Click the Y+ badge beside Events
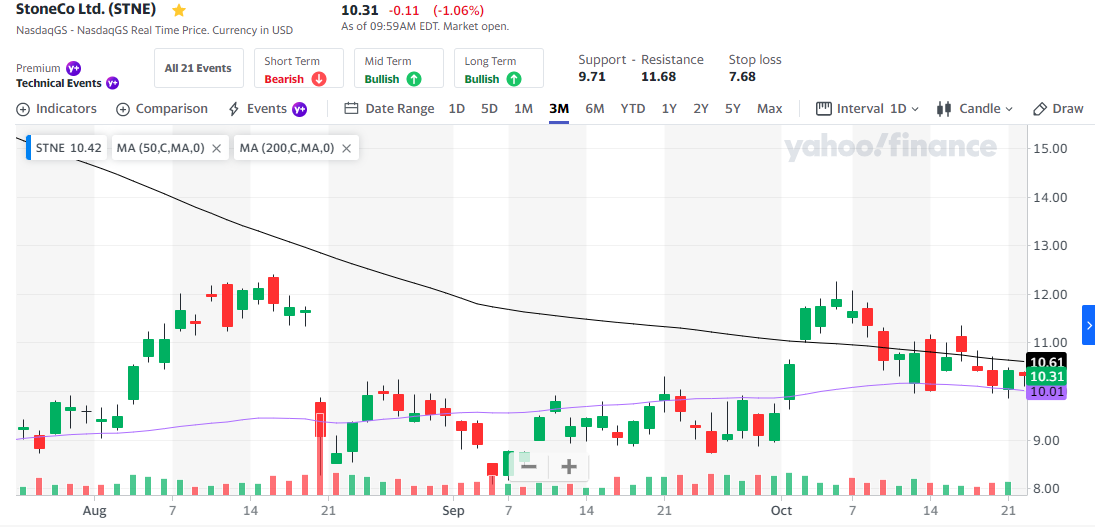 click(x=300, y=109)
